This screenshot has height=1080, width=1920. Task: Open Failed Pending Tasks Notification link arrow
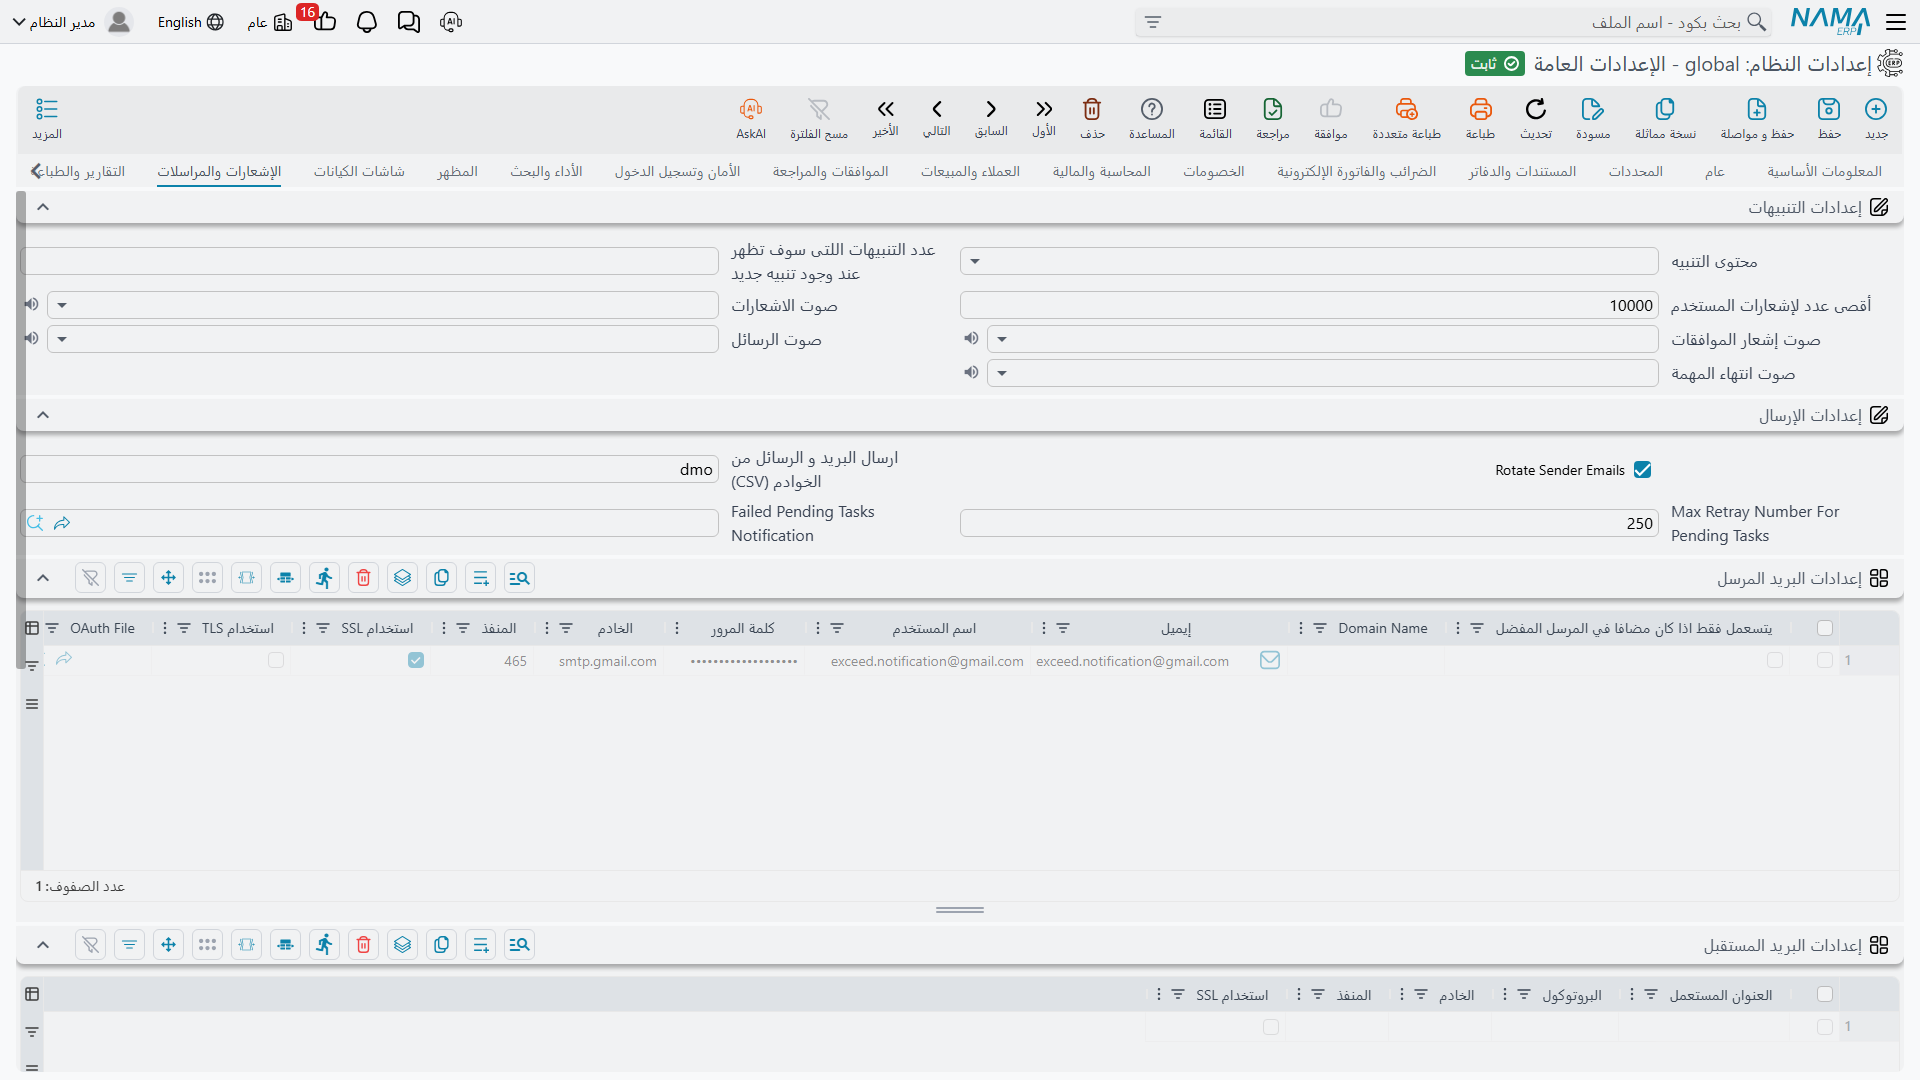click(62, 523)
